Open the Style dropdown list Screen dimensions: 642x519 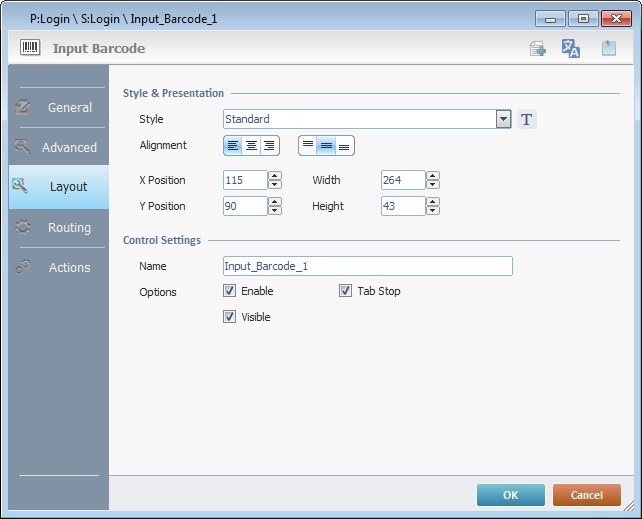coord(503,120)
